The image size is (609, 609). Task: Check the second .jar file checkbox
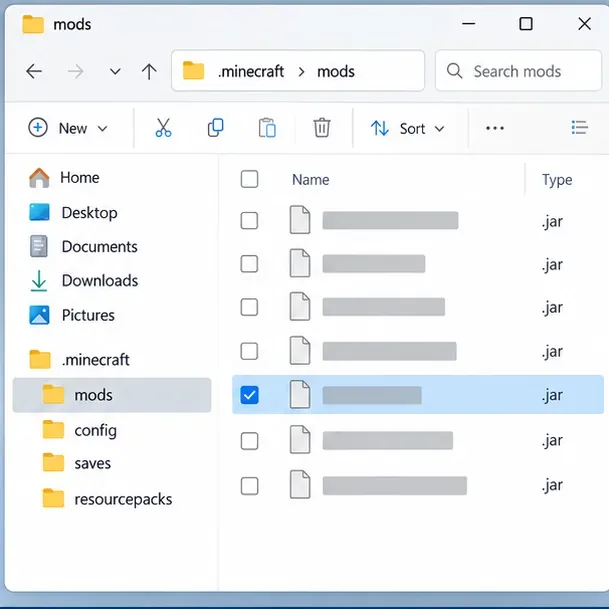249,264
